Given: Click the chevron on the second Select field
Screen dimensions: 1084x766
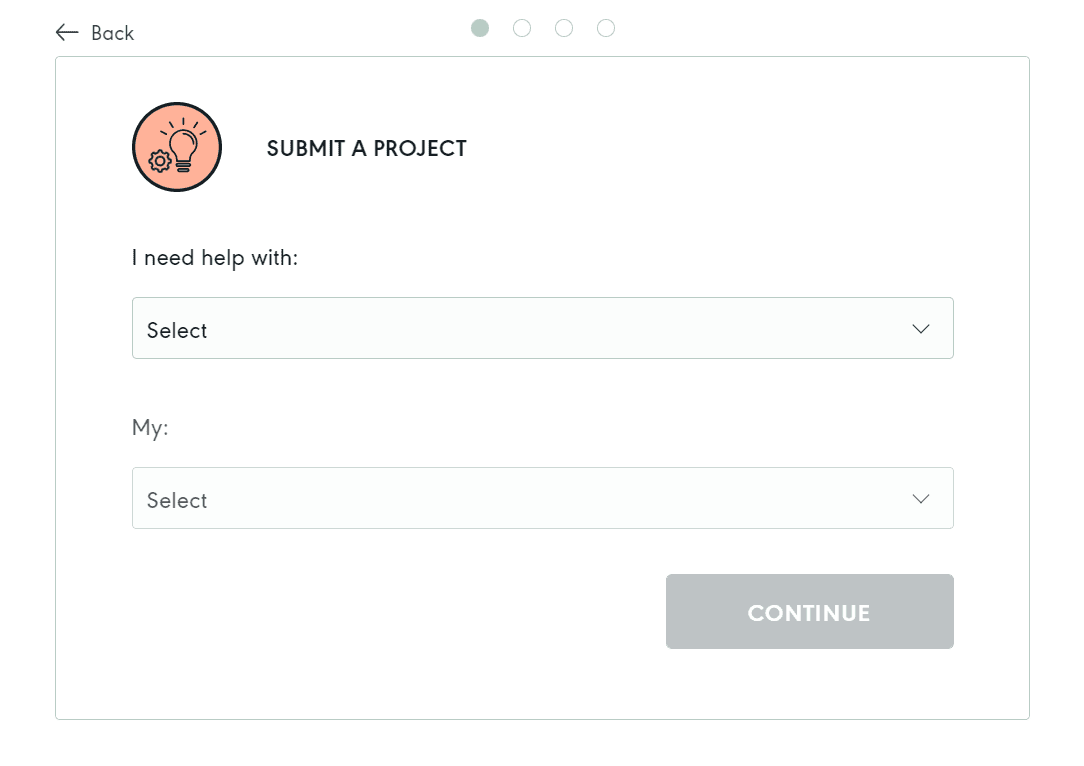Looking at the screenshot, I should point(920,498).
